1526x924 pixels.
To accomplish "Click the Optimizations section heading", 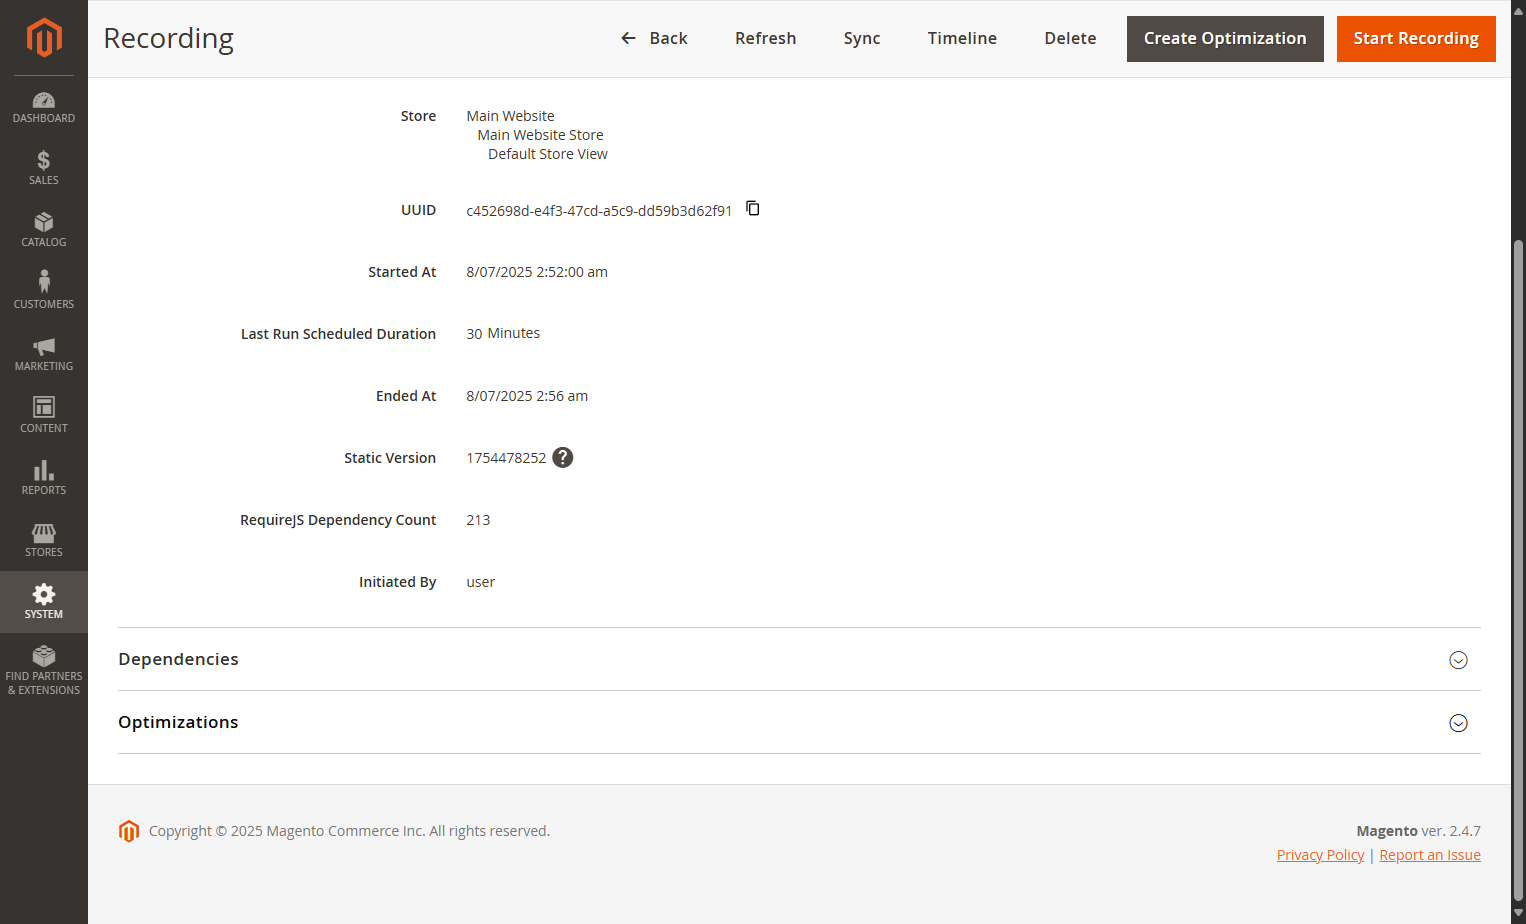I will tap(178, 722).
